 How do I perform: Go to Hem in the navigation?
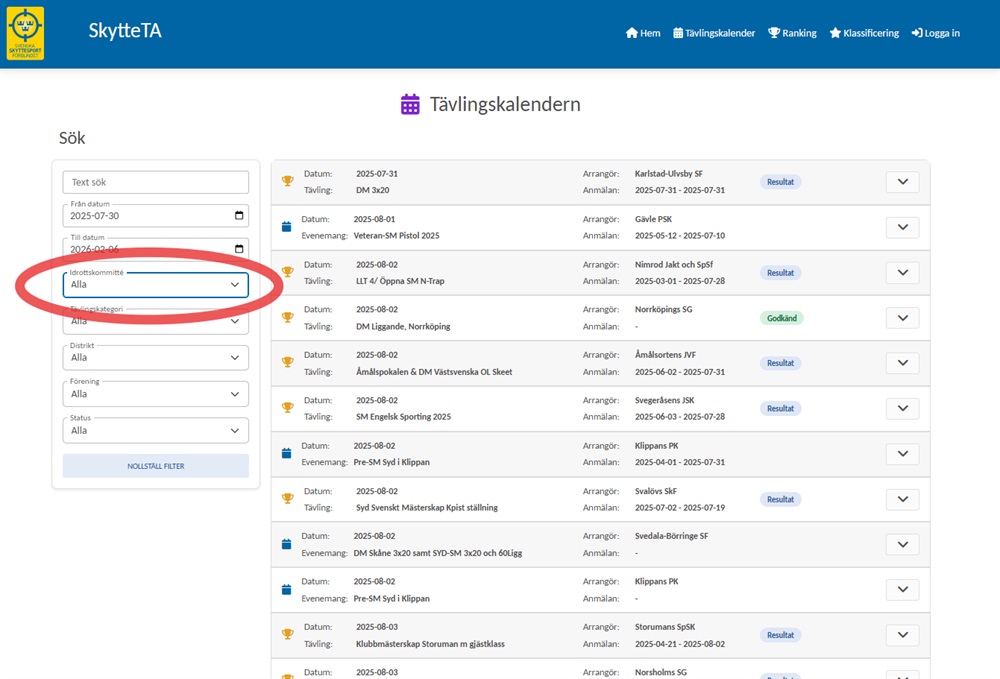click(x=643, y=33)
